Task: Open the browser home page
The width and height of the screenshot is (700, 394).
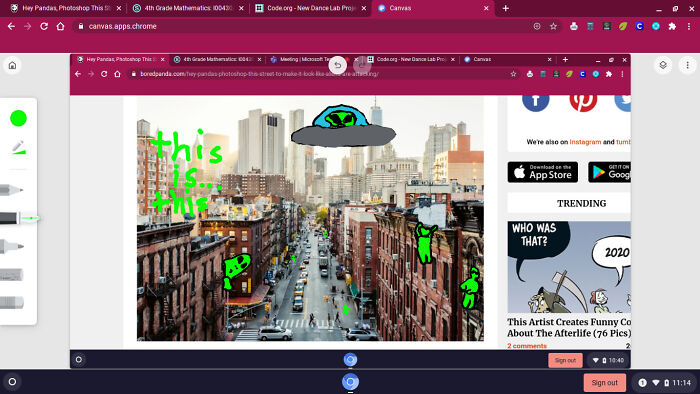Action: click(x=60, y=26)
